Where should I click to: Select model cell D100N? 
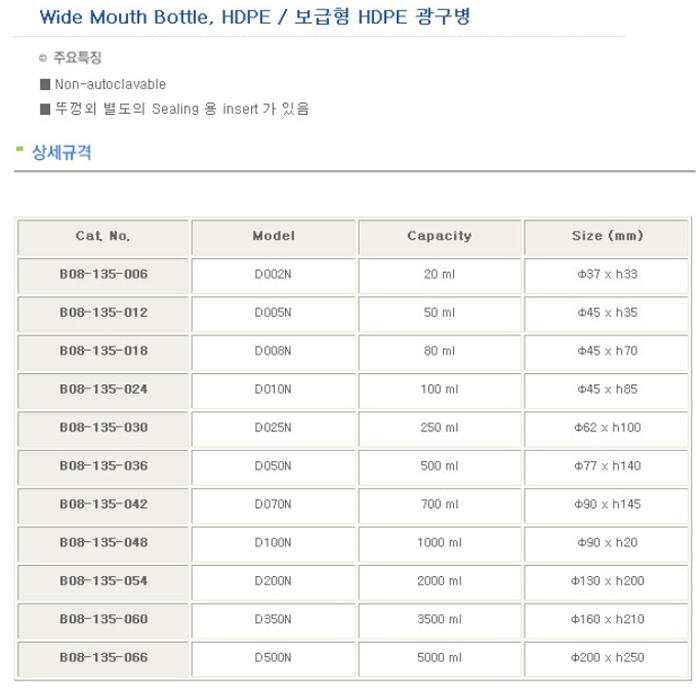(273, 543)
